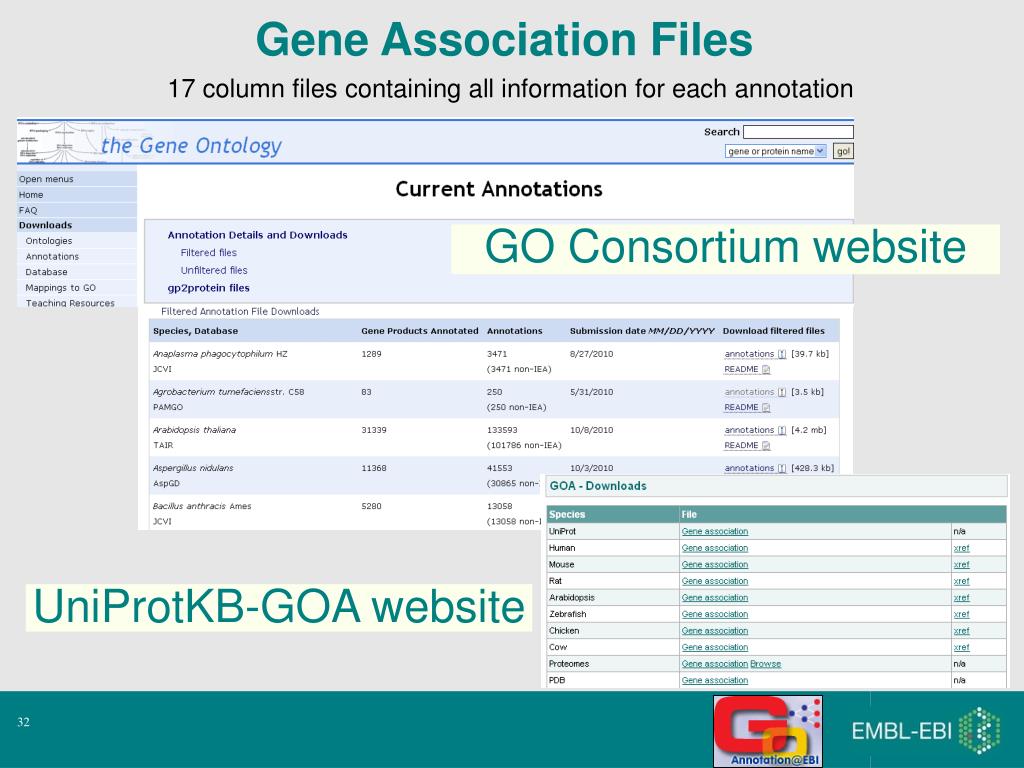Click README document icon for Arabidopsis thaliana row
The width and height of the screenshot is (1024, 768).
click(x=766, y=445)
